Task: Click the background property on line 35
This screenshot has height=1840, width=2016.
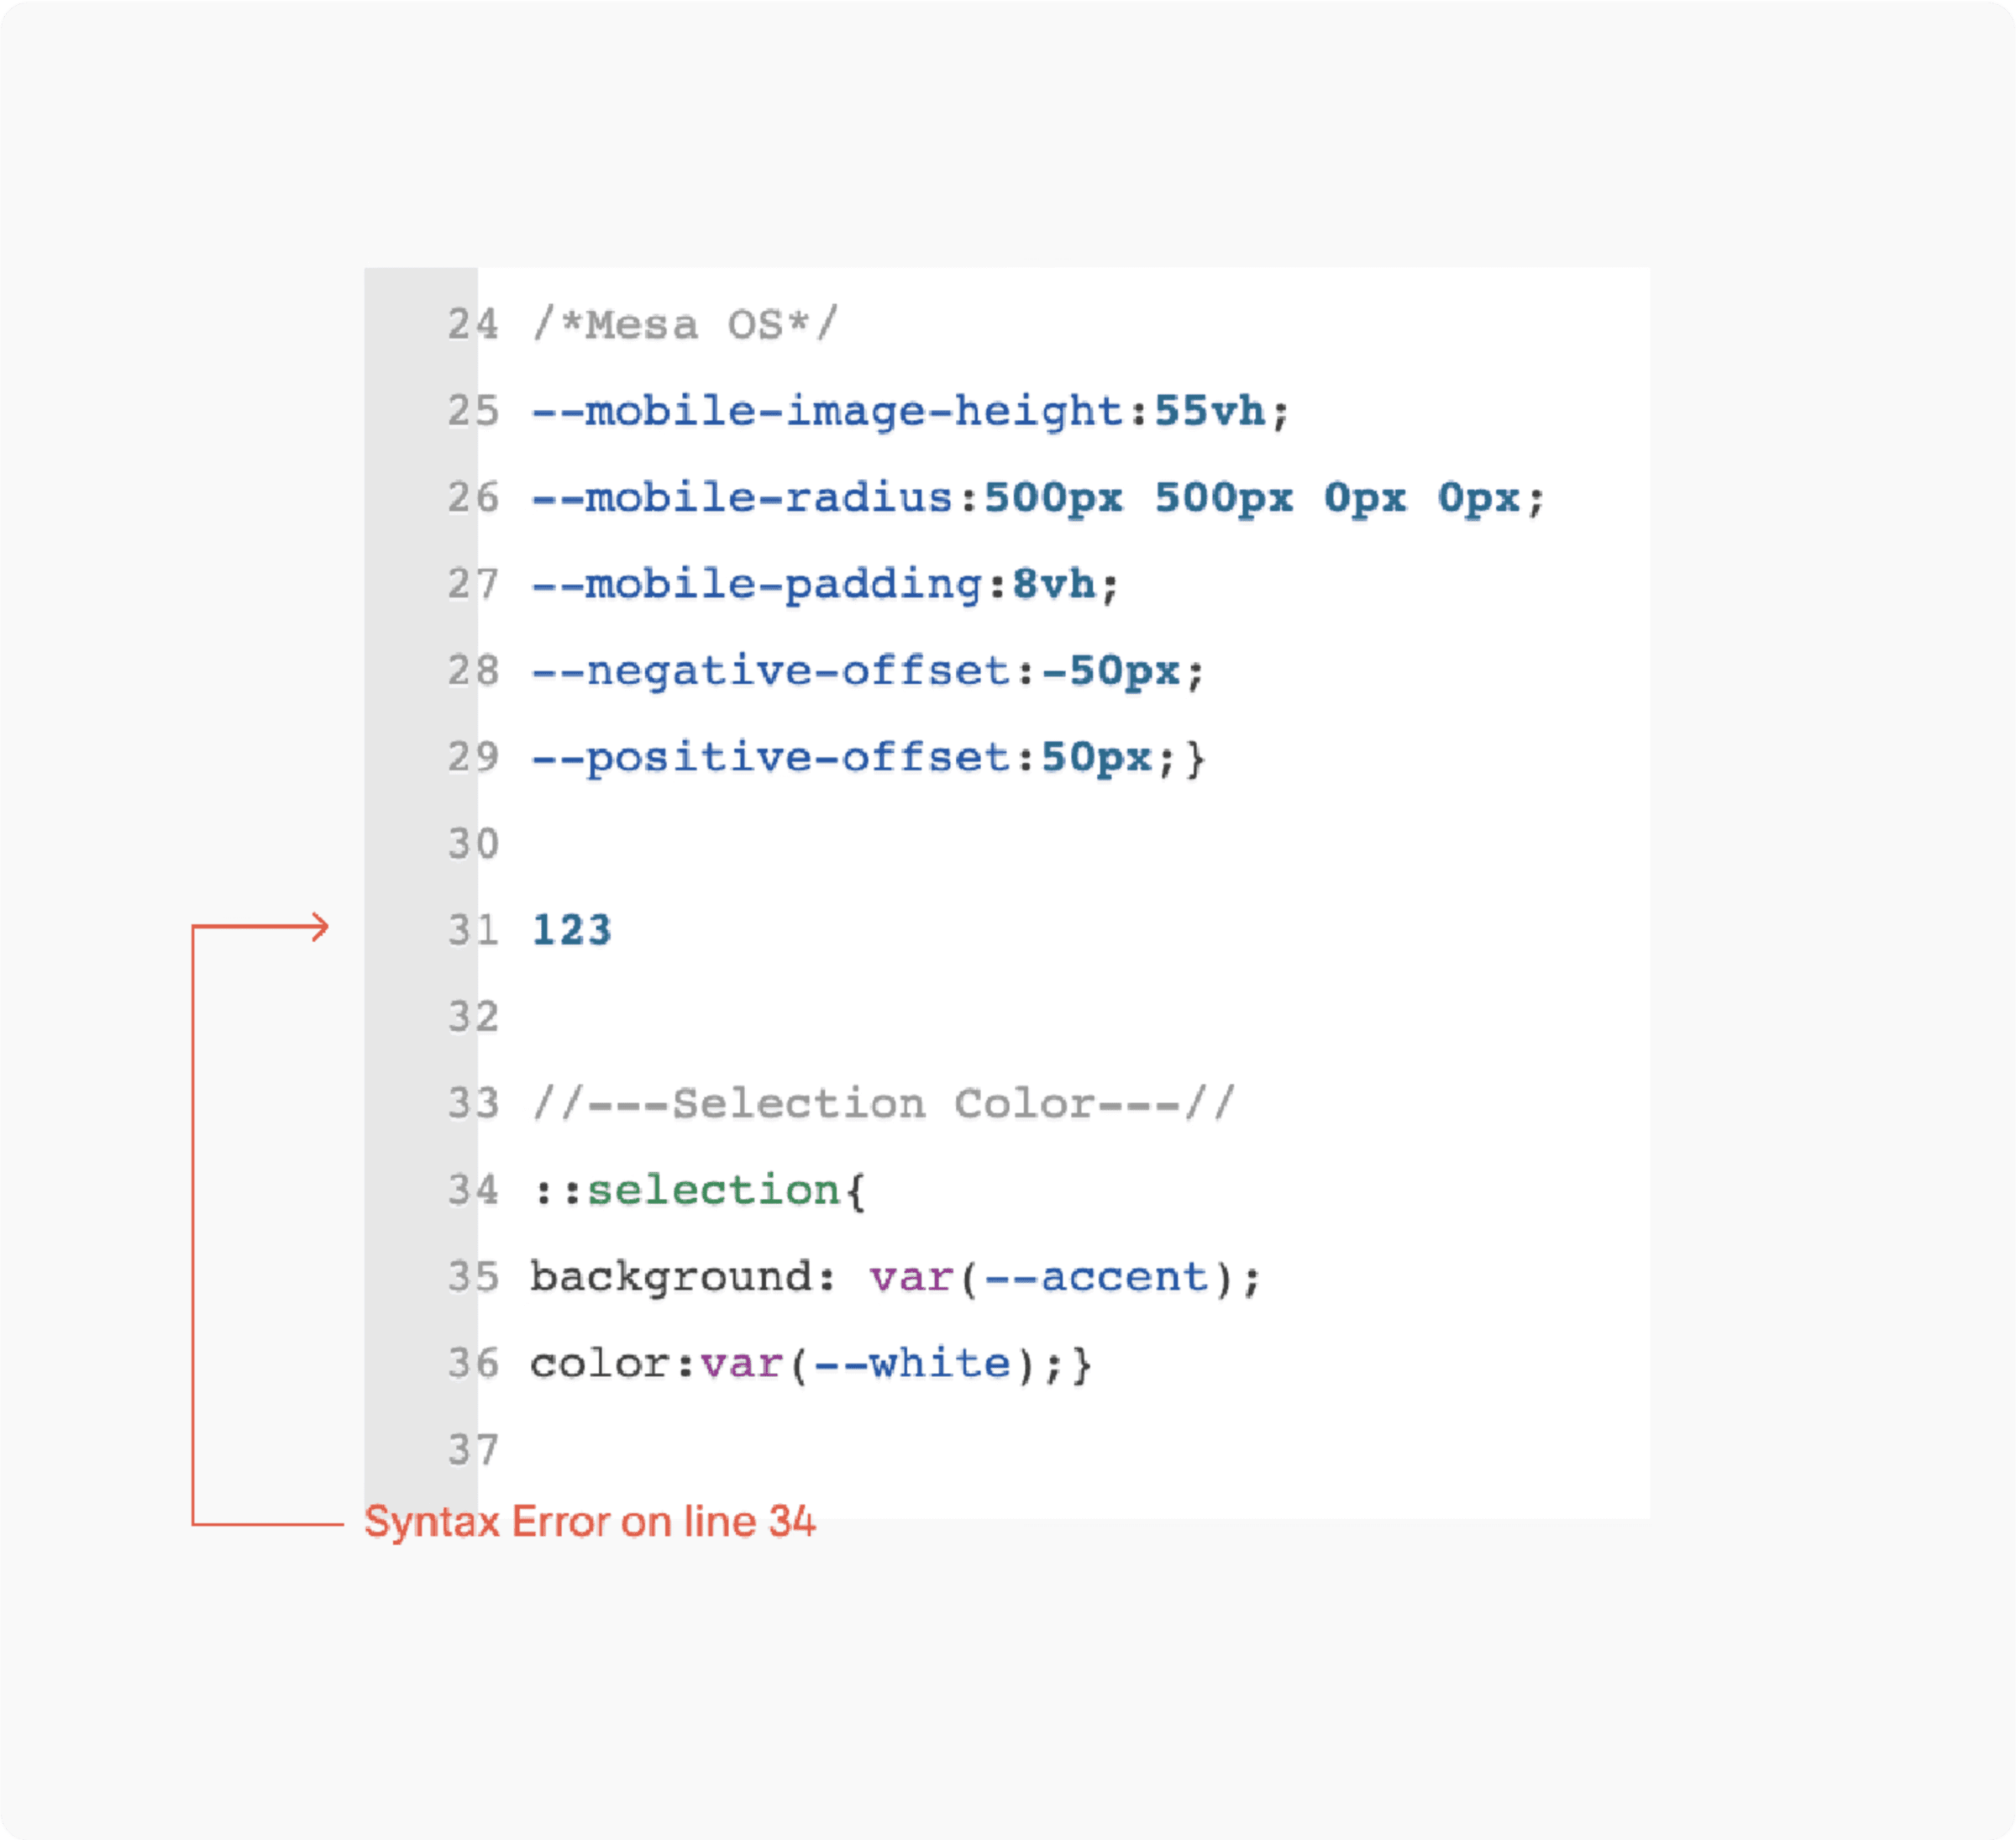Action: coord(672,1277)
